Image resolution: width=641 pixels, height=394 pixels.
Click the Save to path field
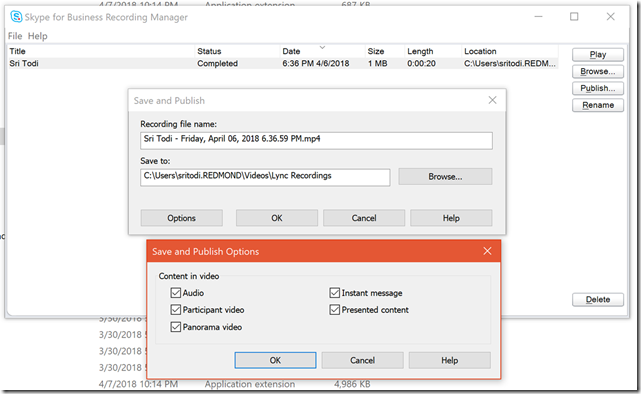(x=265, y=177)
